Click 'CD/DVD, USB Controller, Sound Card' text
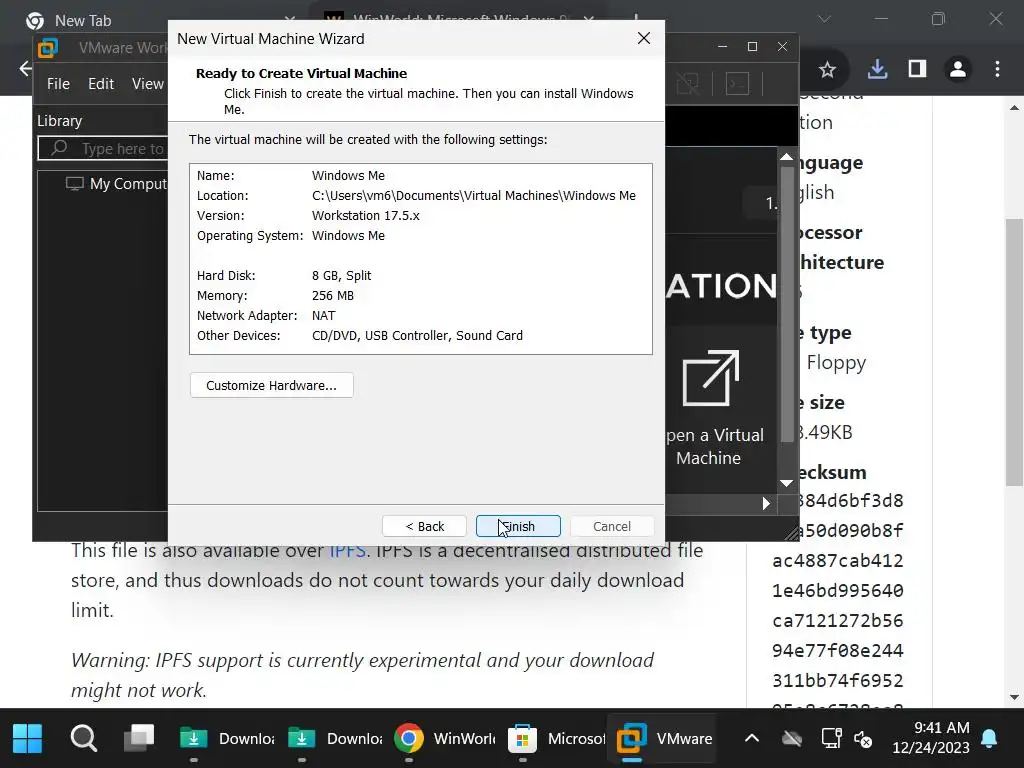 click(x=417, y=336)
